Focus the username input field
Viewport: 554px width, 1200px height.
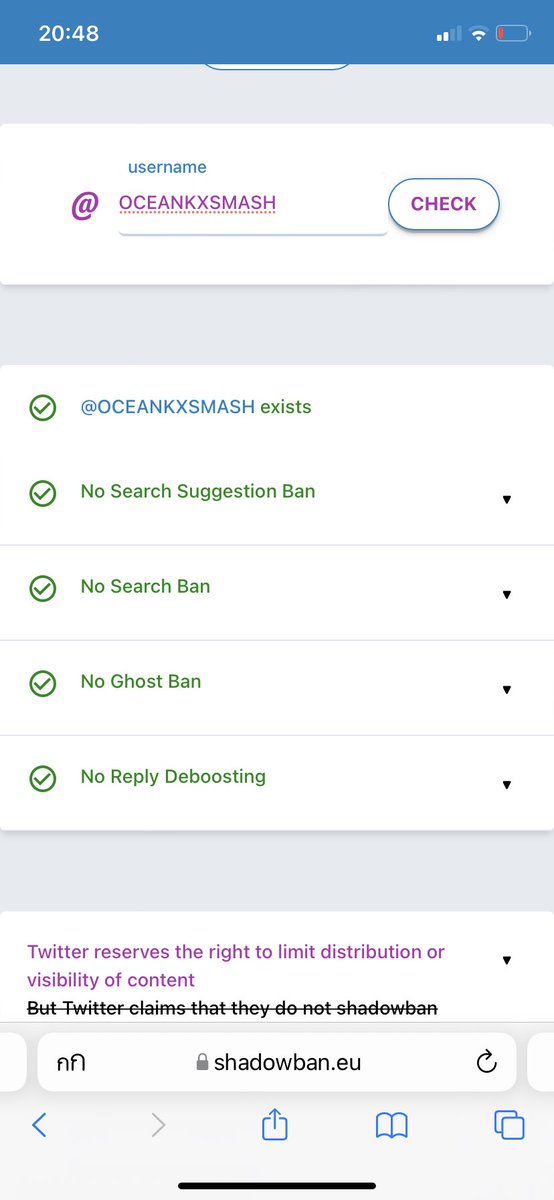(252, 204)
